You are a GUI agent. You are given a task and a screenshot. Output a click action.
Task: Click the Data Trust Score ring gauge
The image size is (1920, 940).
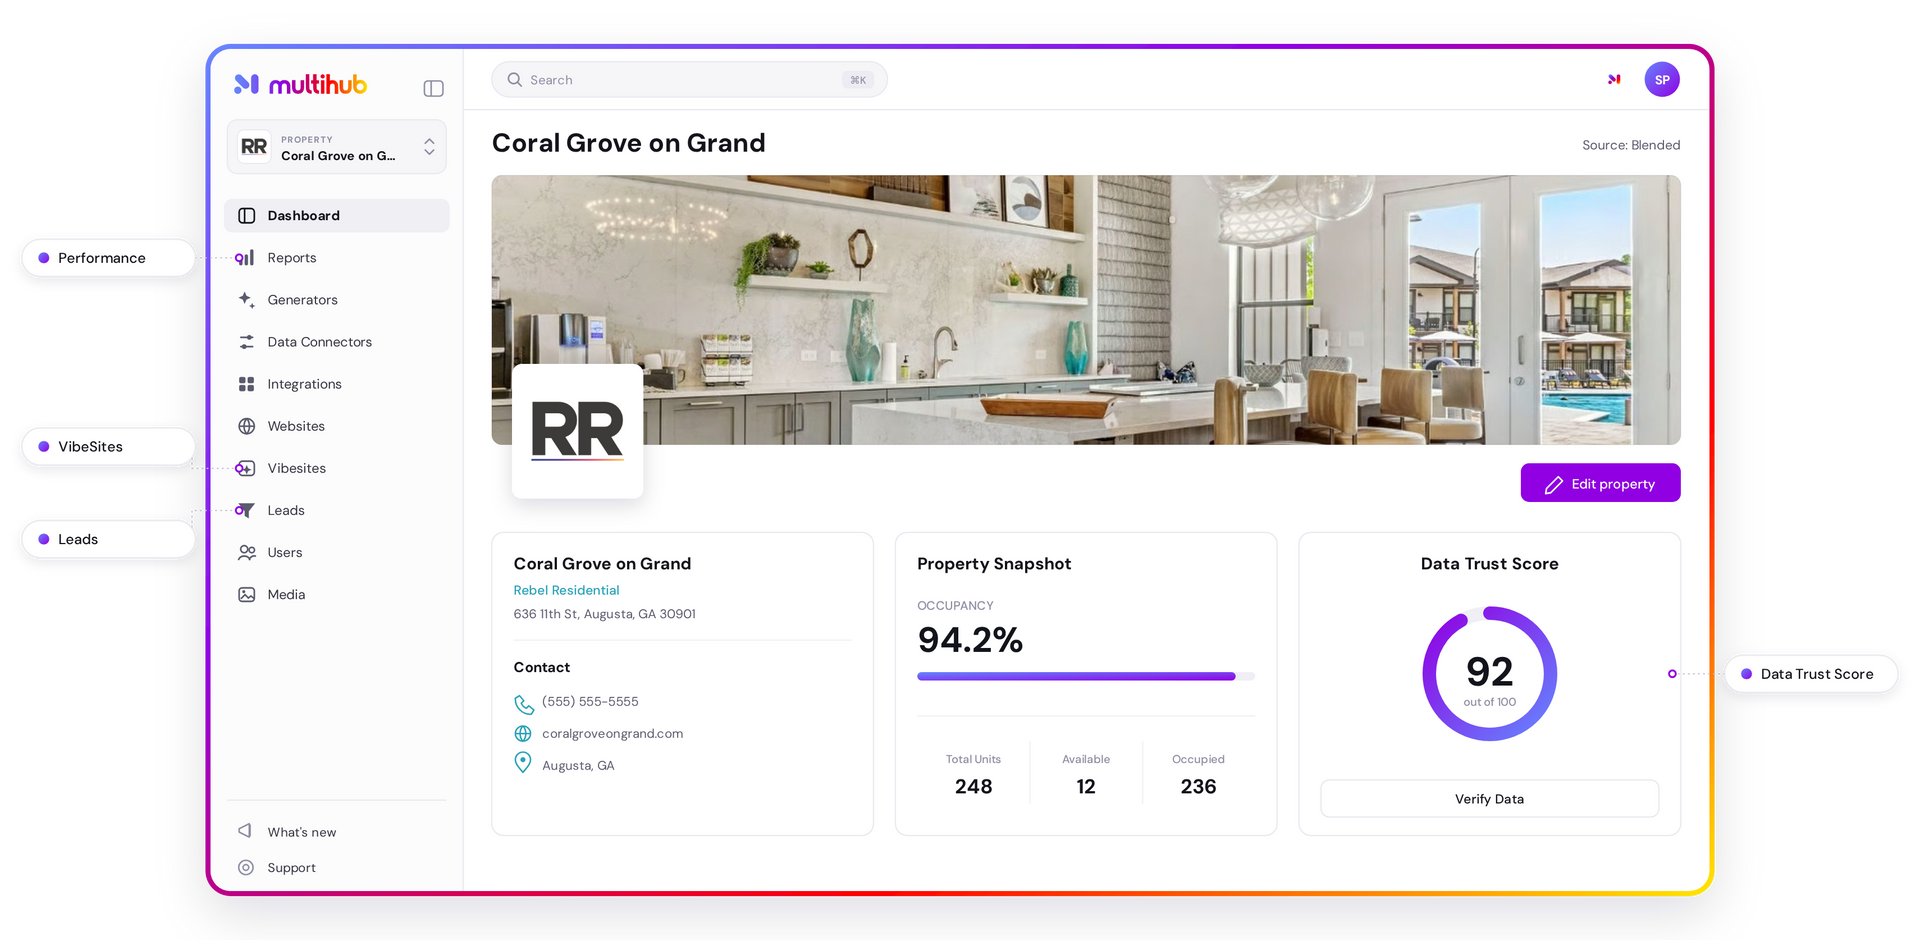pyautogui.click(x=1489, y=674)
